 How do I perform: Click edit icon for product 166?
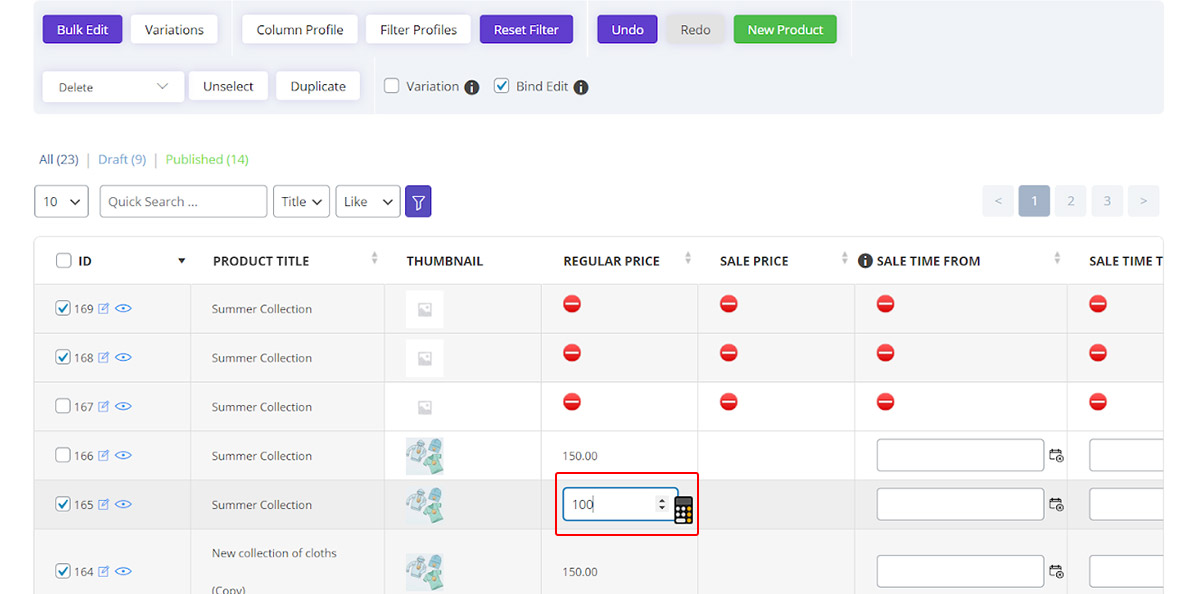pyautogui.click(x=103, y=456)
